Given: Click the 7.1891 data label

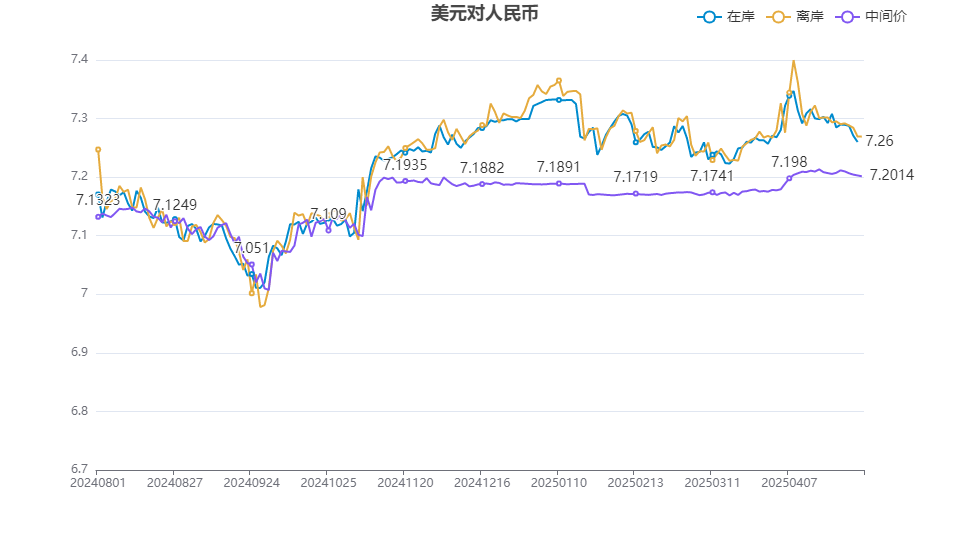Looking at the screenshot, I should pyautogui.click(x=559, y=168).
